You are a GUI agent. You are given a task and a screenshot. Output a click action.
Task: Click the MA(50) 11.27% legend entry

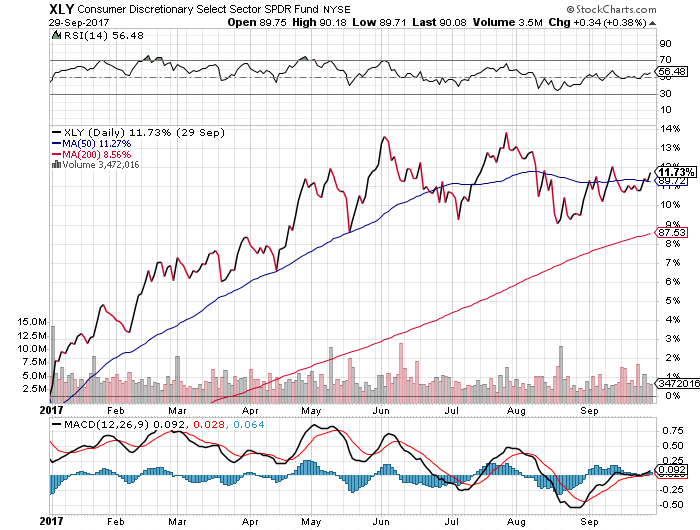click(x=97, y=144)
